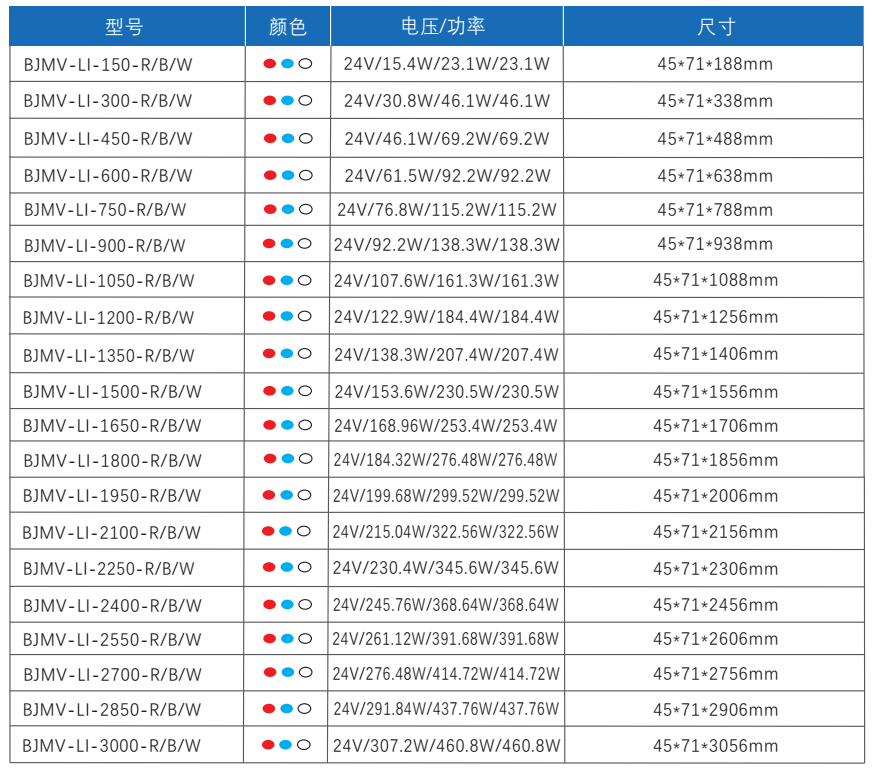This screenshot has height=773, width=872.
Task: Select model BJMV-LI-300-R/B/W
Action: [x=108, y=101]
